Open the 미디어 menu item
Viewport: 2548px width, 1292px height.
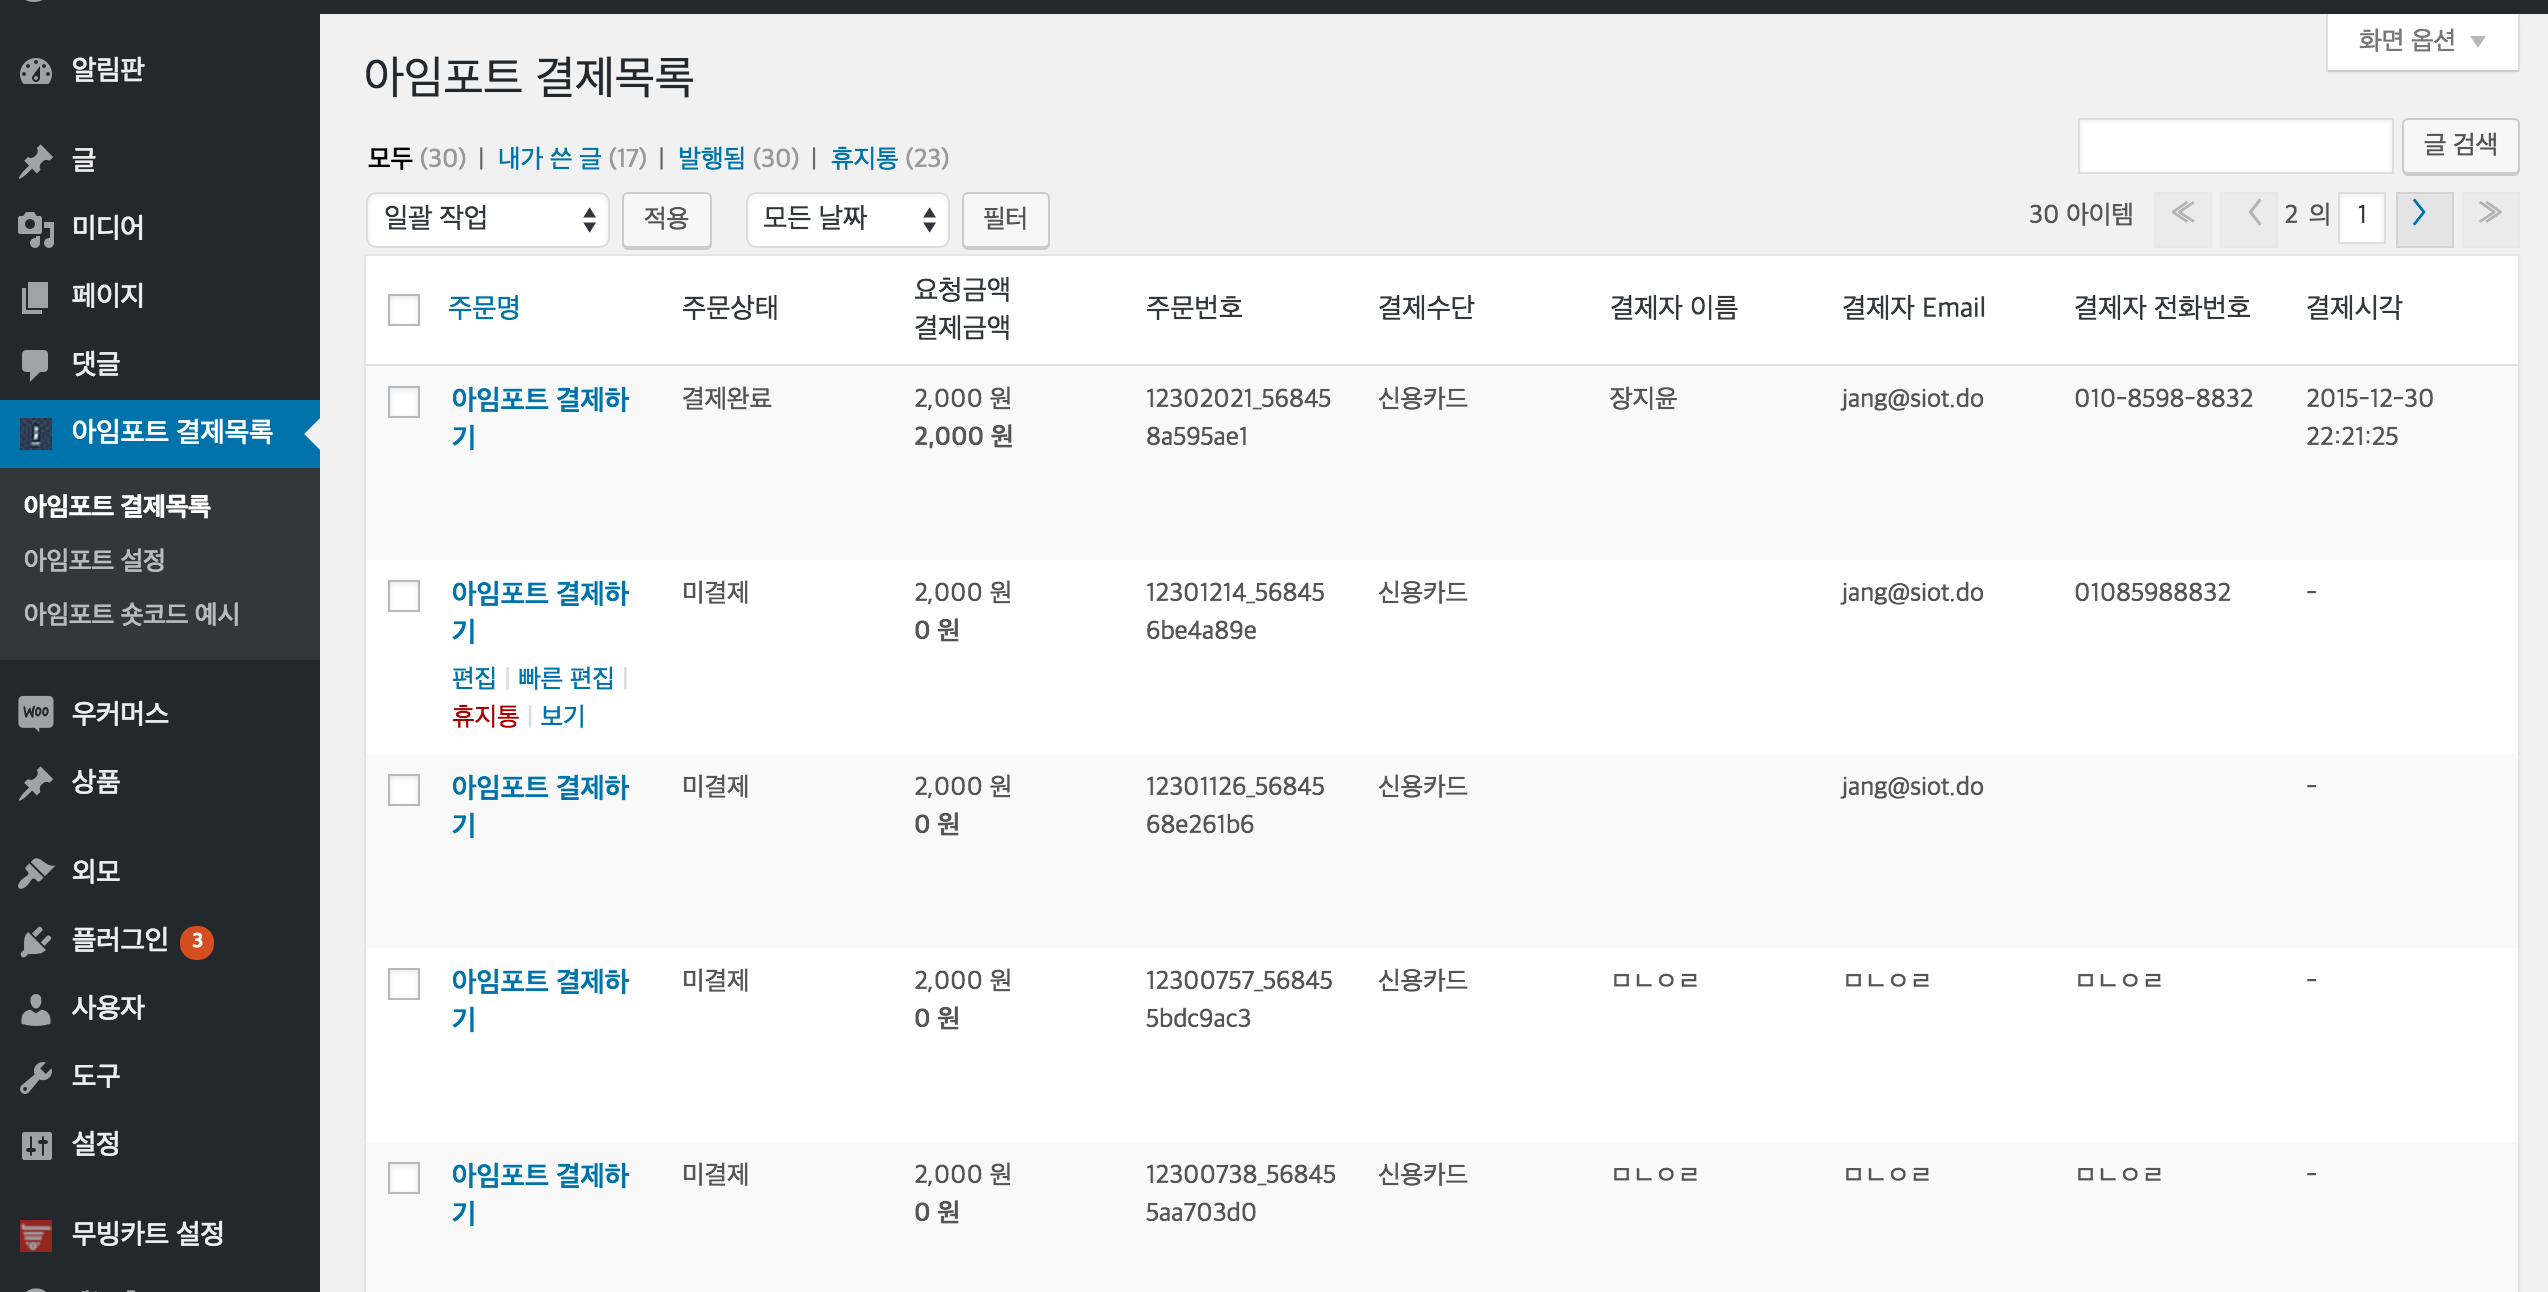pyautogui.click(x=108, y=228)
